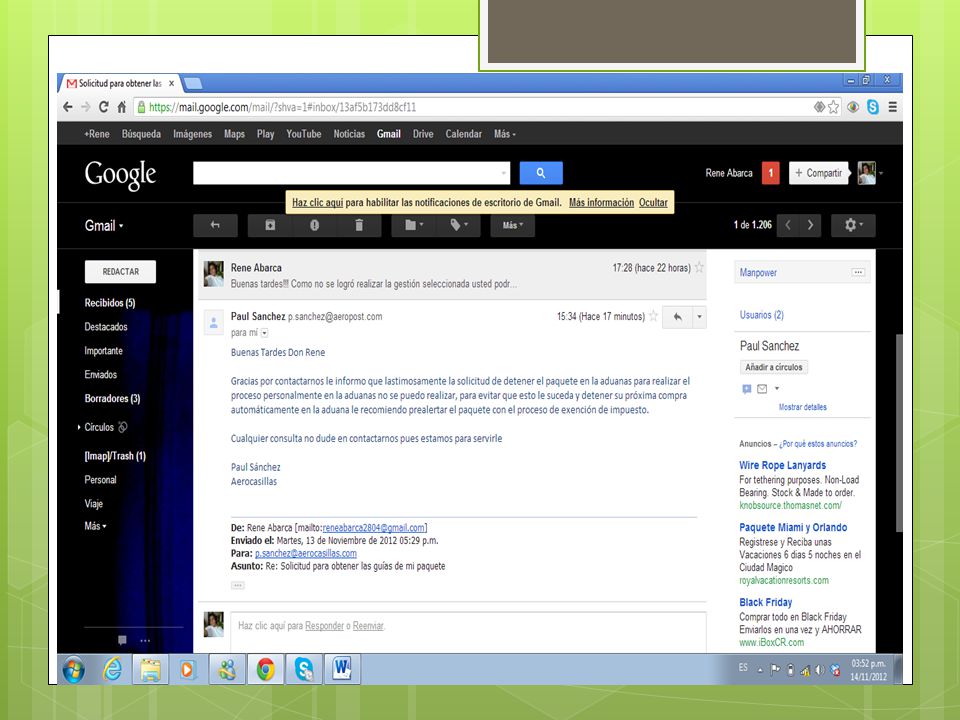Screen dimensions: 960x720
Task: Open more reply options arrow beside reply
Action: [x=699, y=317]
